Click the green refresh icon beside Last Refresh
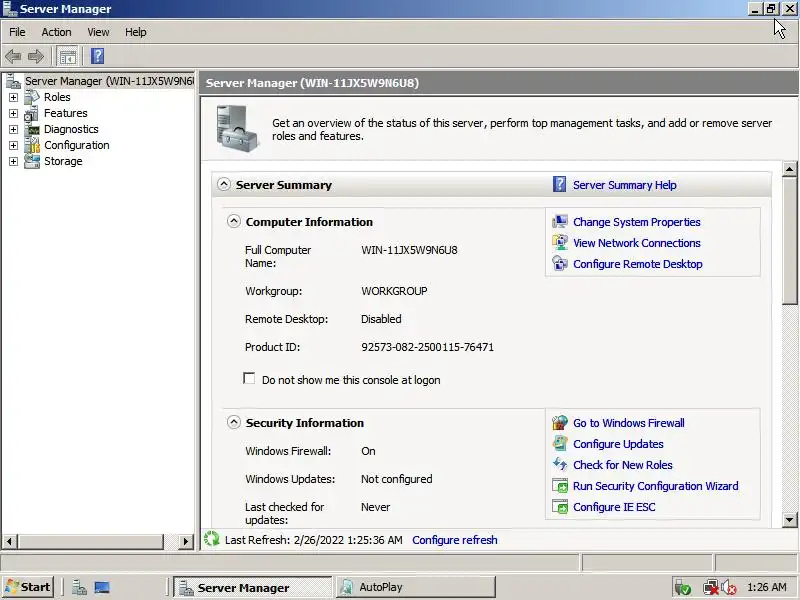The height and width of the screenshot is (600, 800). coord(211,539)
